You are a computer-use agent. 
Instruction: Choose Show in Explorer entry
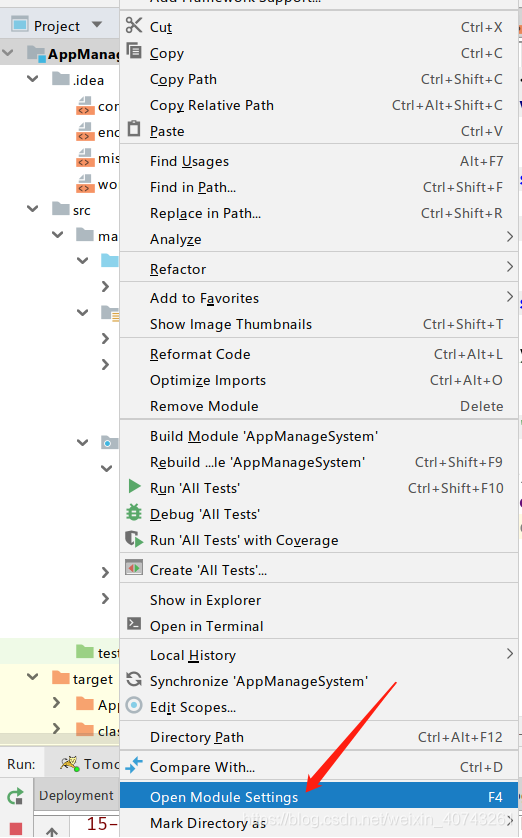click(x=319, y=600)
